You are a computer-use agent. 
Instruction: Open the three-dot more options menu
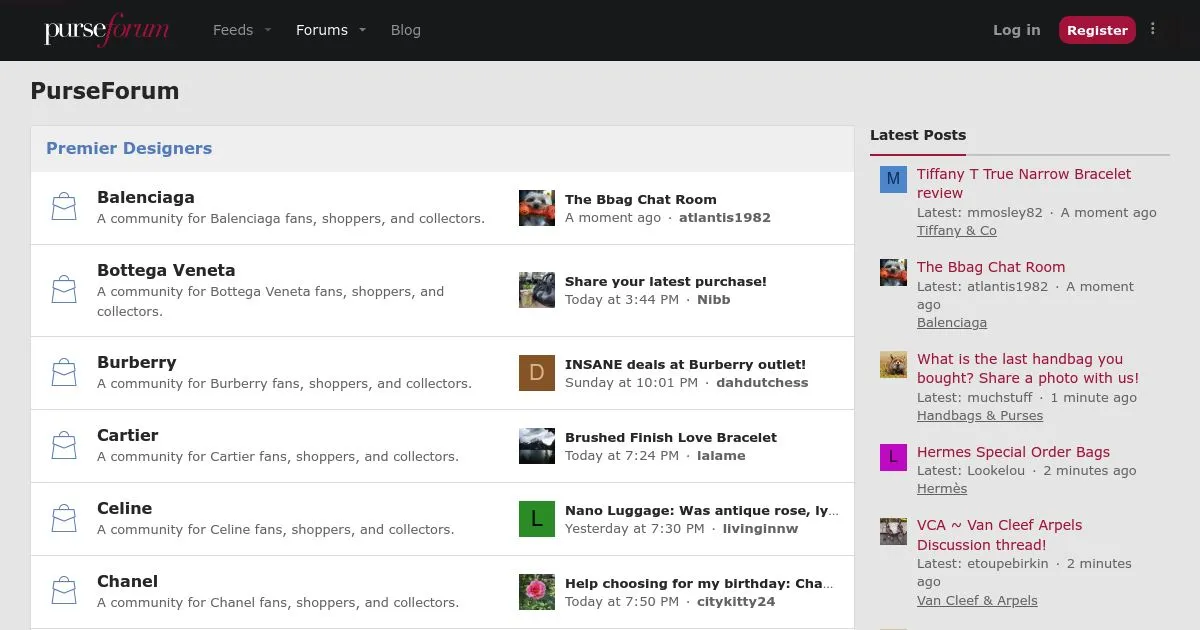click(1153, 29)
